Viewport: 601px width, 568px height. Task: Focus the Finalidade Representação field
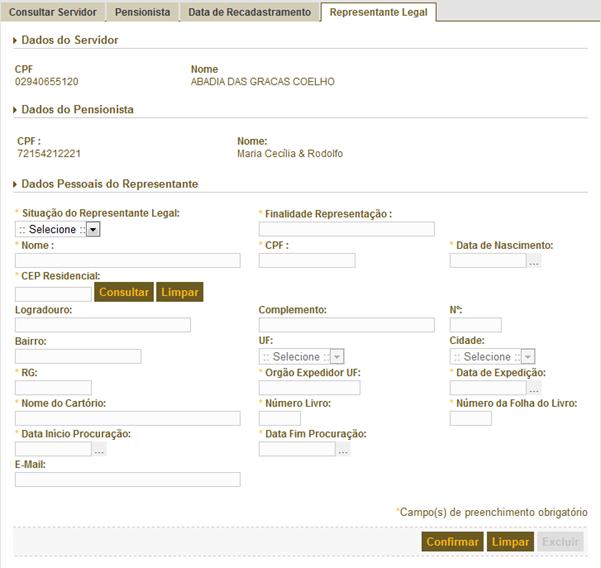(x=346, y=229)
